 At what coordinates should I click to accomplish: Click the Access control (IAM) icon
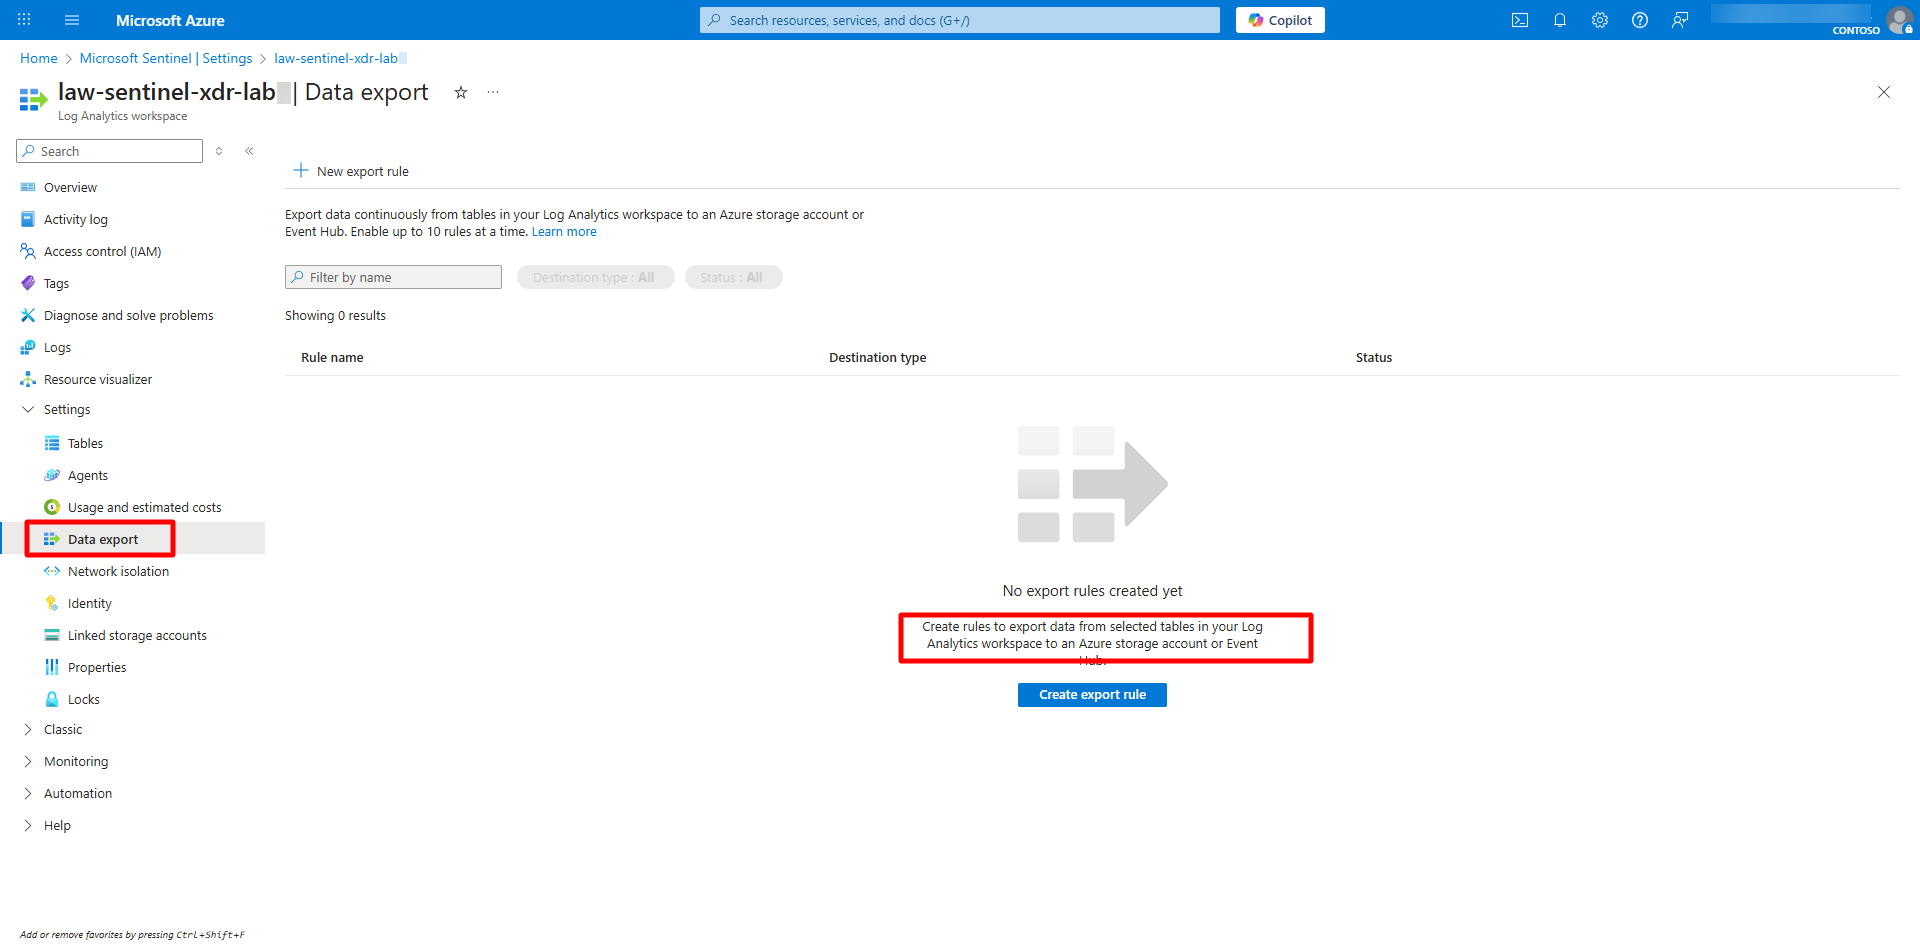pyautogui.click(x=28, y=251)
